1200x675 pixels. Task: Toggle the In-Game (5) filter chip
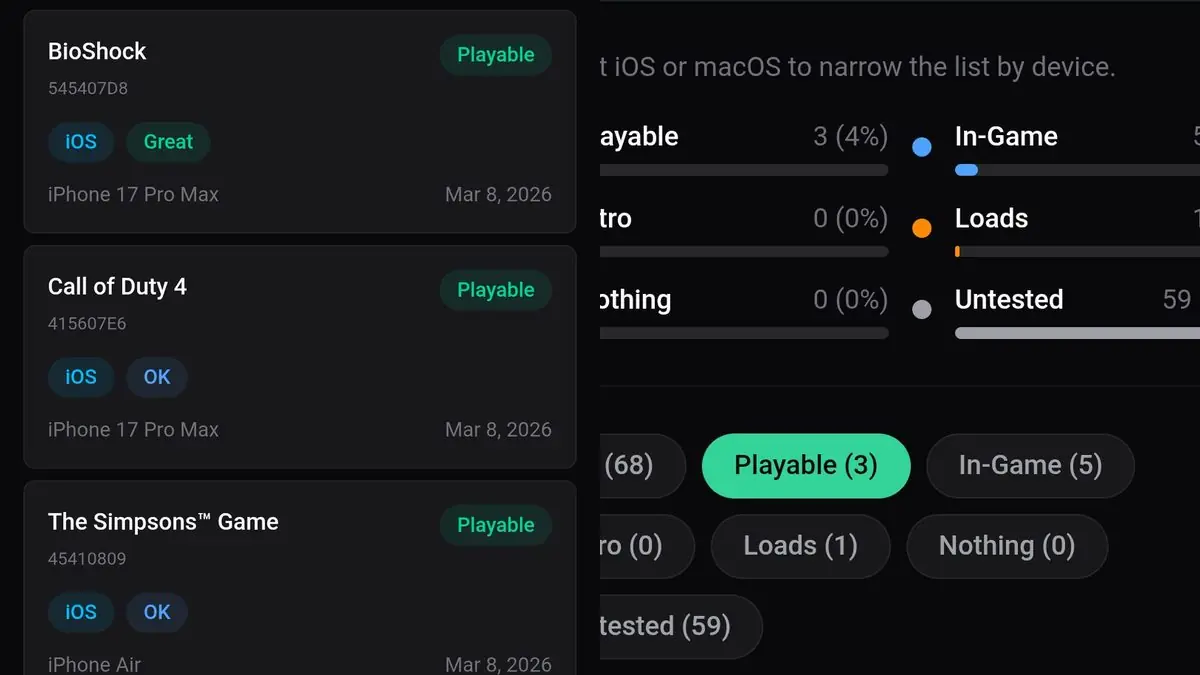pos(1030,465)
